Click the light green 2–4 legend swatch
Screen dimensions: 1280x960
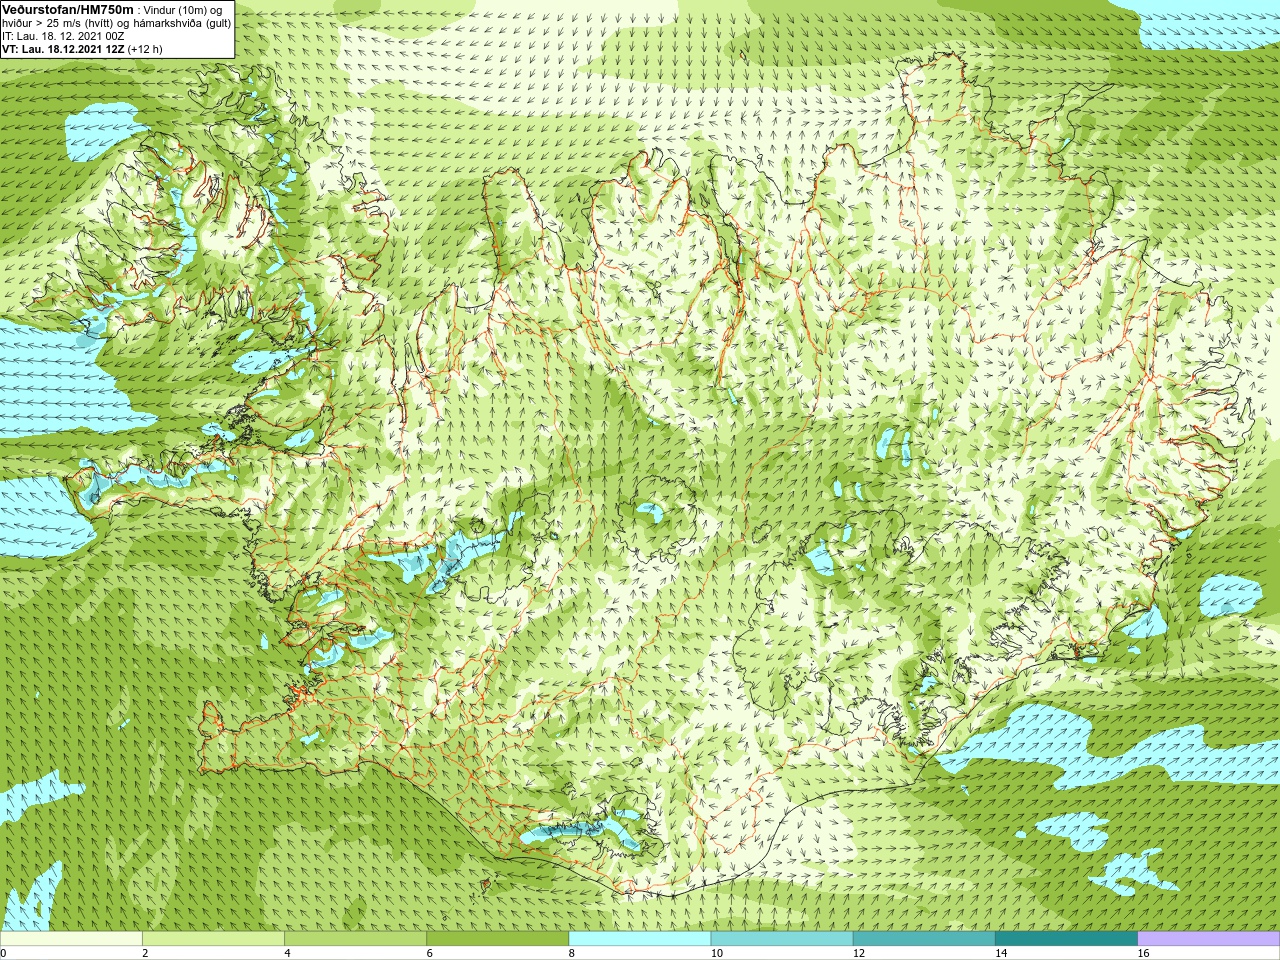pos(213,939)
